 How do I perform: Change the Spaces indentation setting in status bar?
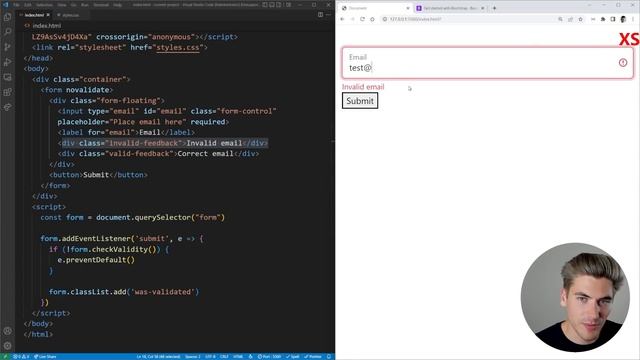193,356
